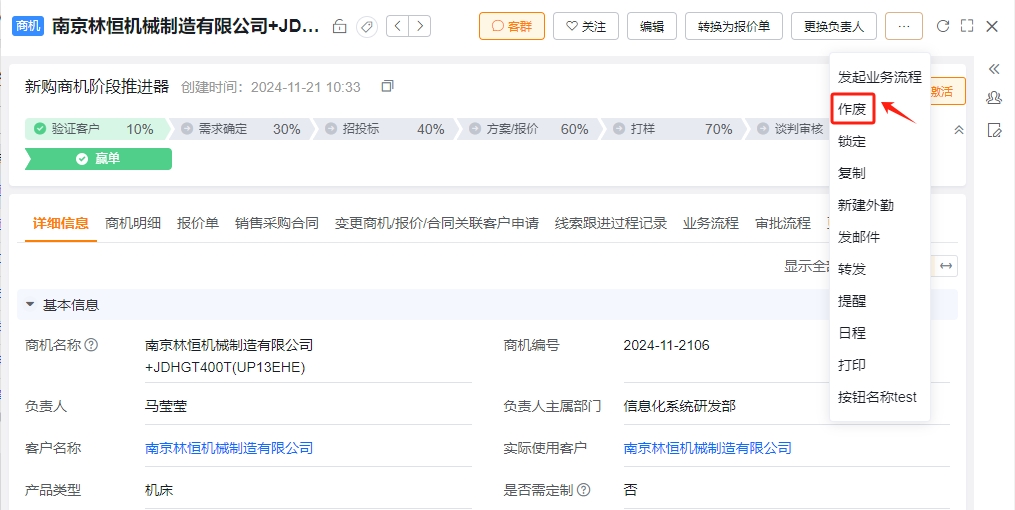Collapse the stage progress bar with the double-chevron icon
Screen dimensions: 1015x510
pyautogui.click(x=959, y=129)
